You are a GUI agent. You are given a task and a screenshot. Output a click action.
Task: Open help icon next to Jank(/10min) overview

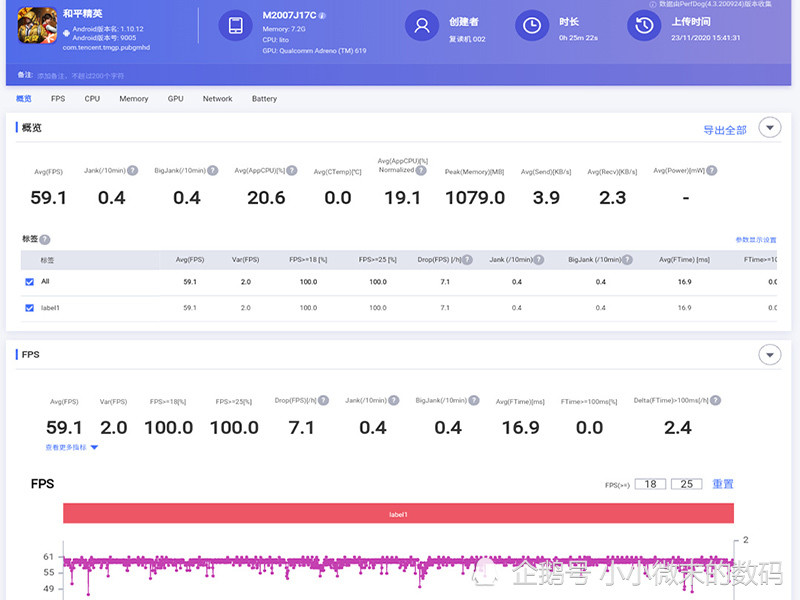(133, 170)
